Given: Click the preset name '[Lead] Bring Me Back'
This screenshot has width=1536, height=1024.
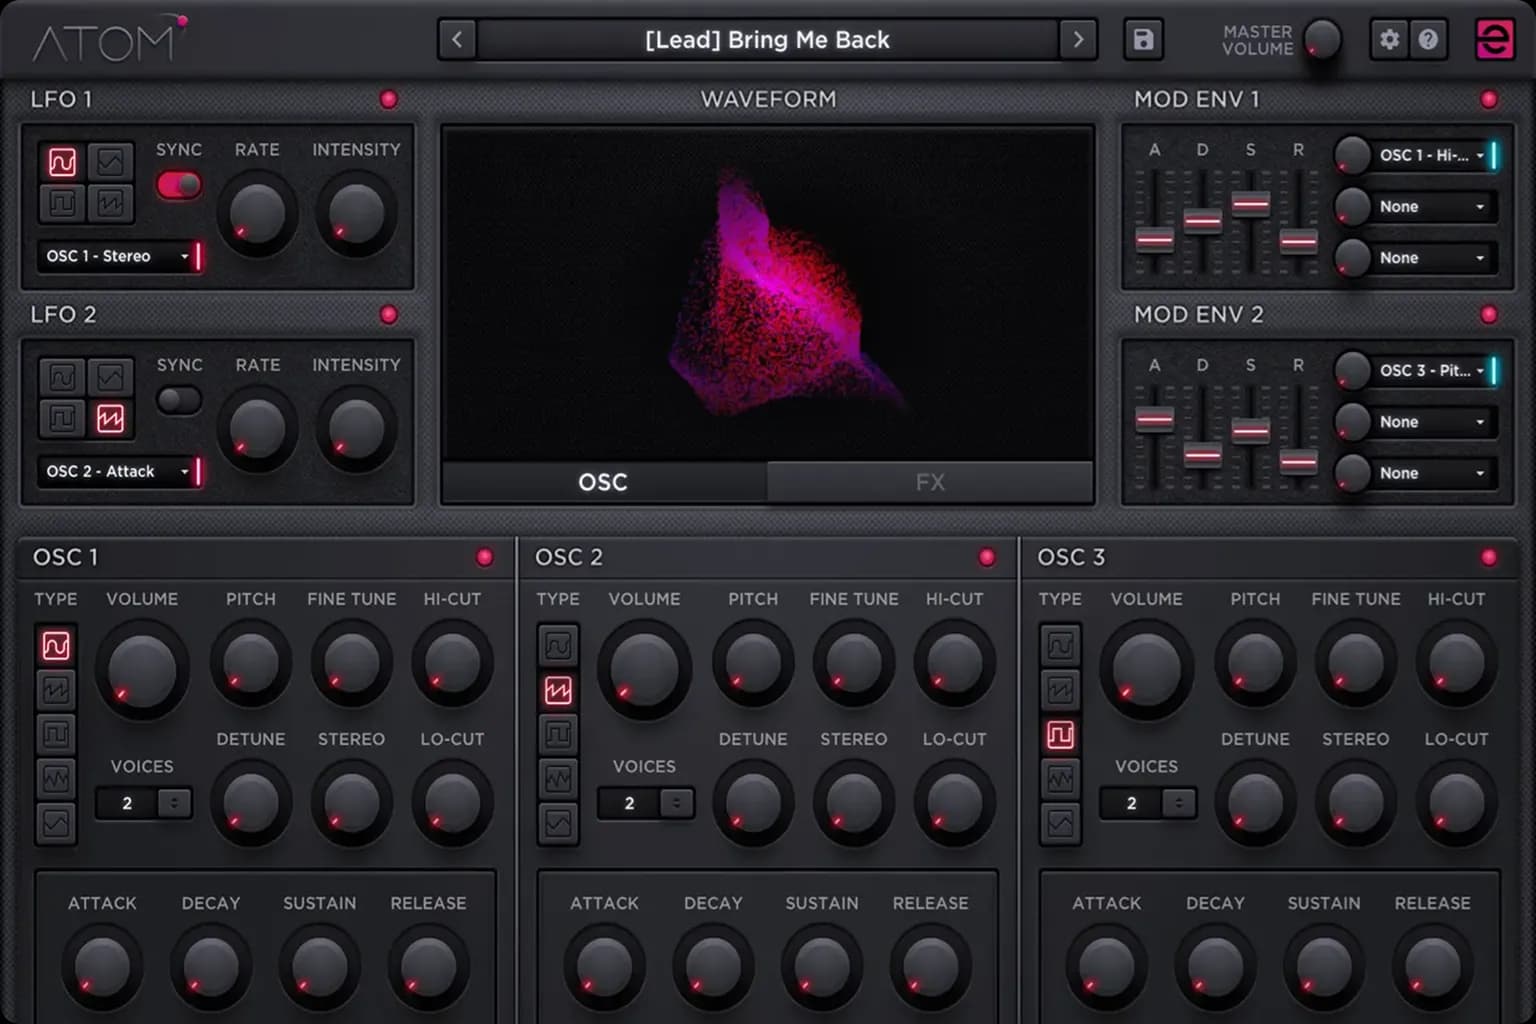Looking at the screenshot, I should click(x=767, y=40).
